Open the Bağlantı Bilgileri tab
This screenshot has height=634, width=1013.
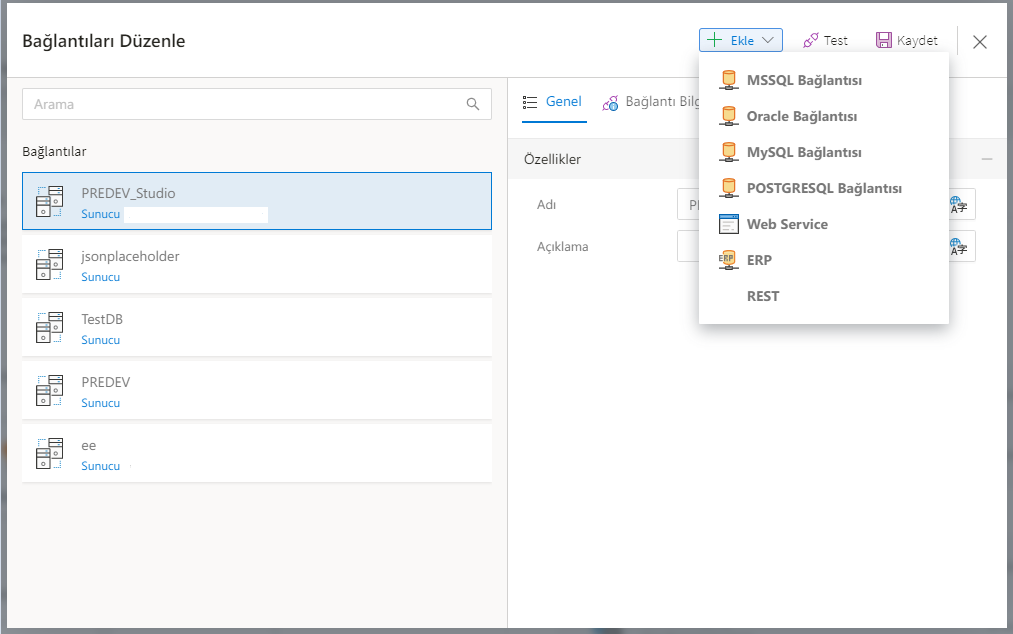650,102
